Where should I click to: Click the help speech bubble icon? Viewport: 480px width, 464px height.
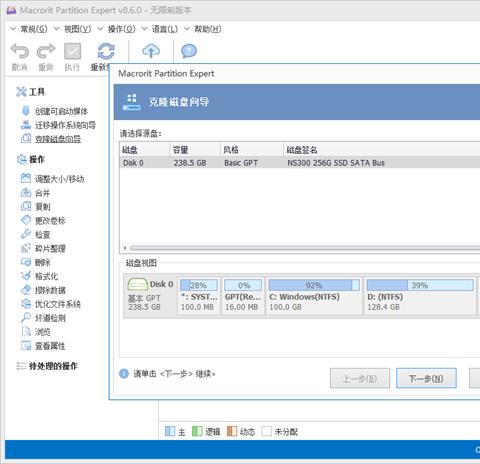point(189,51)
